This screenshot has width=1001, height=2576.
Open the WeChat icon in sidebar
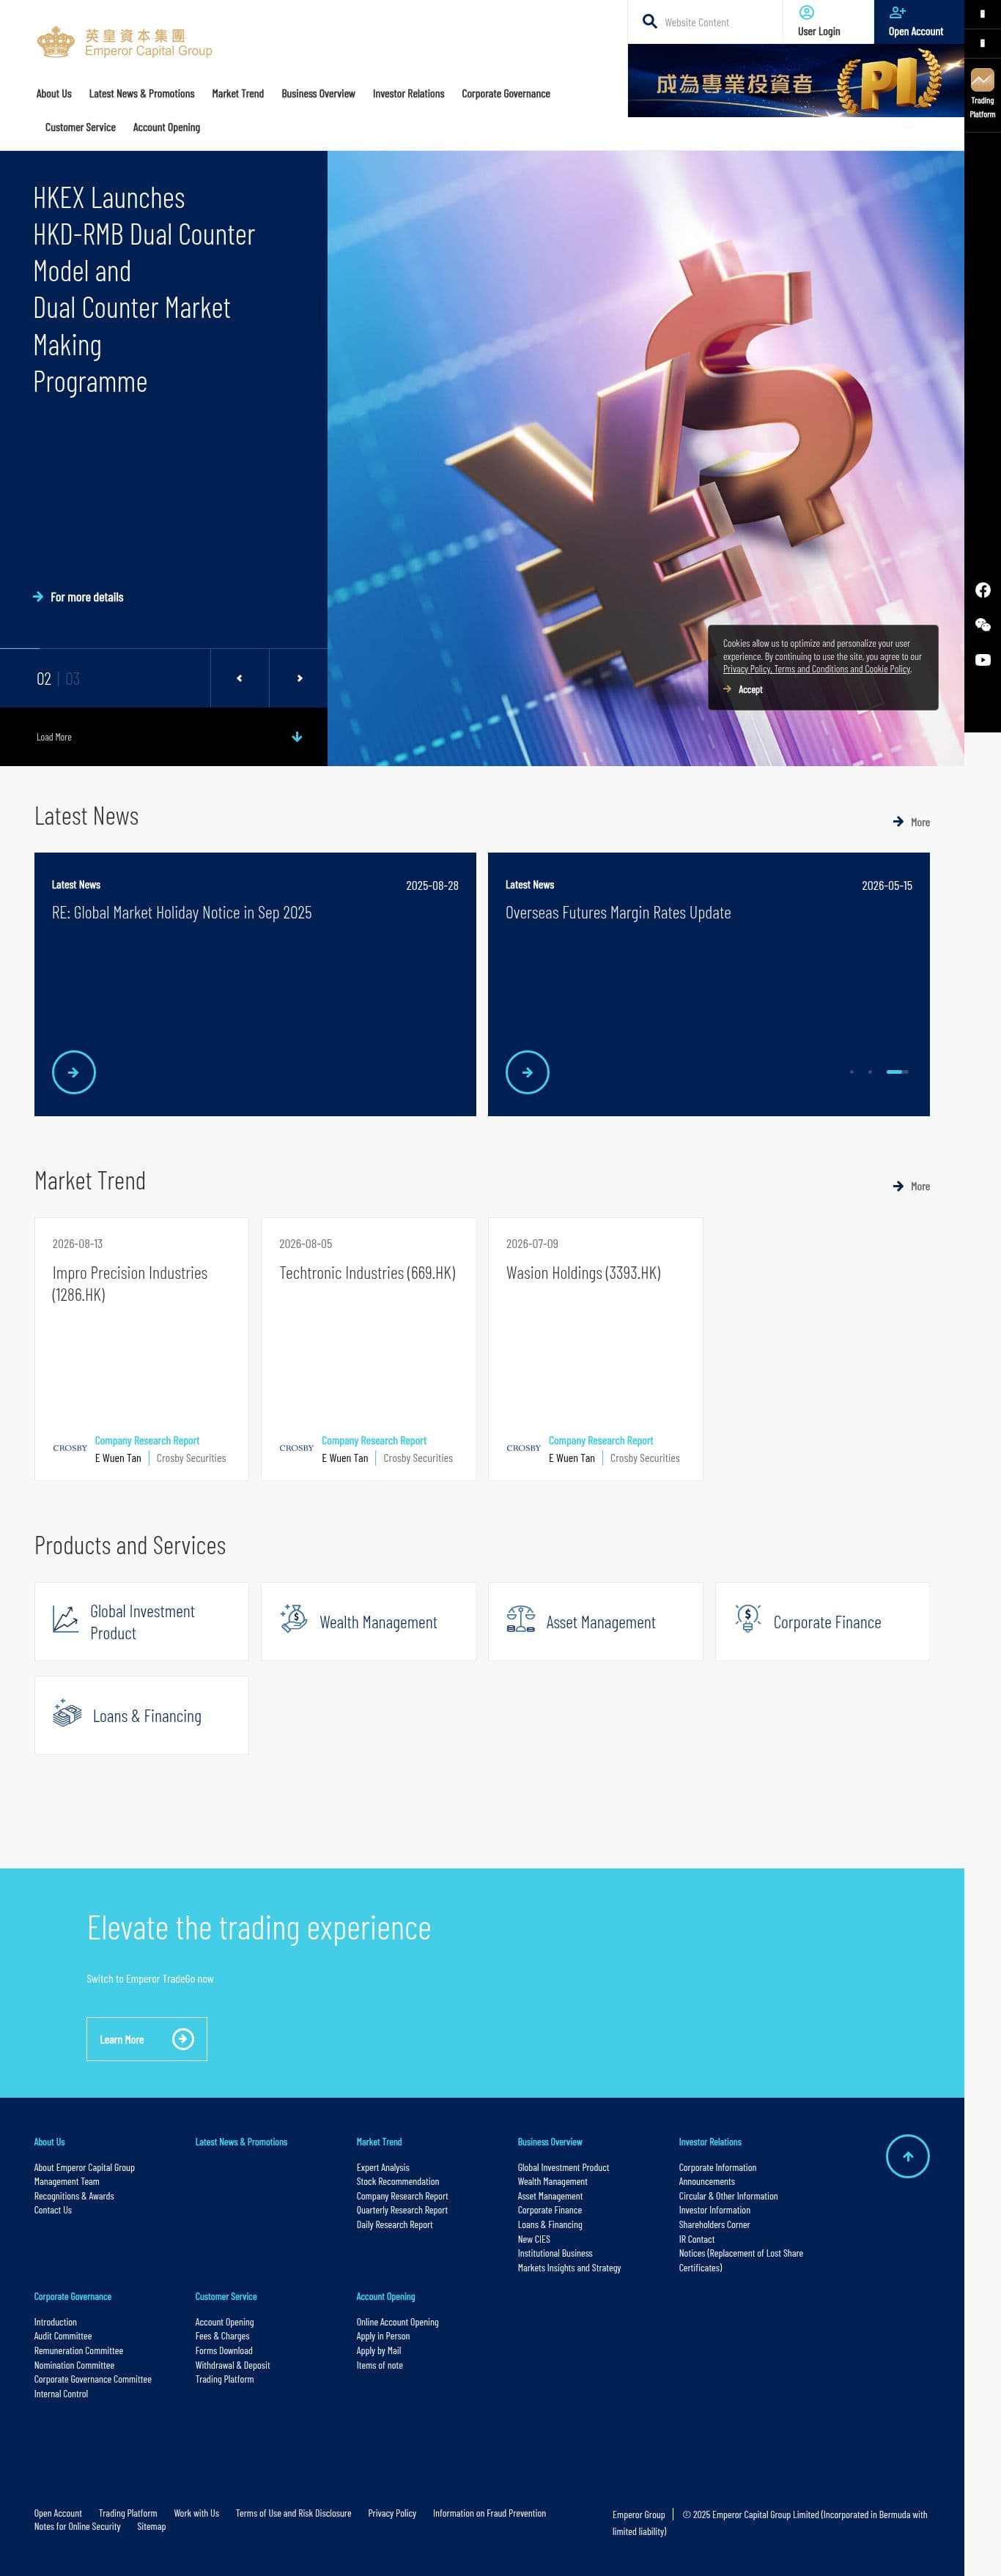[982, 625]
